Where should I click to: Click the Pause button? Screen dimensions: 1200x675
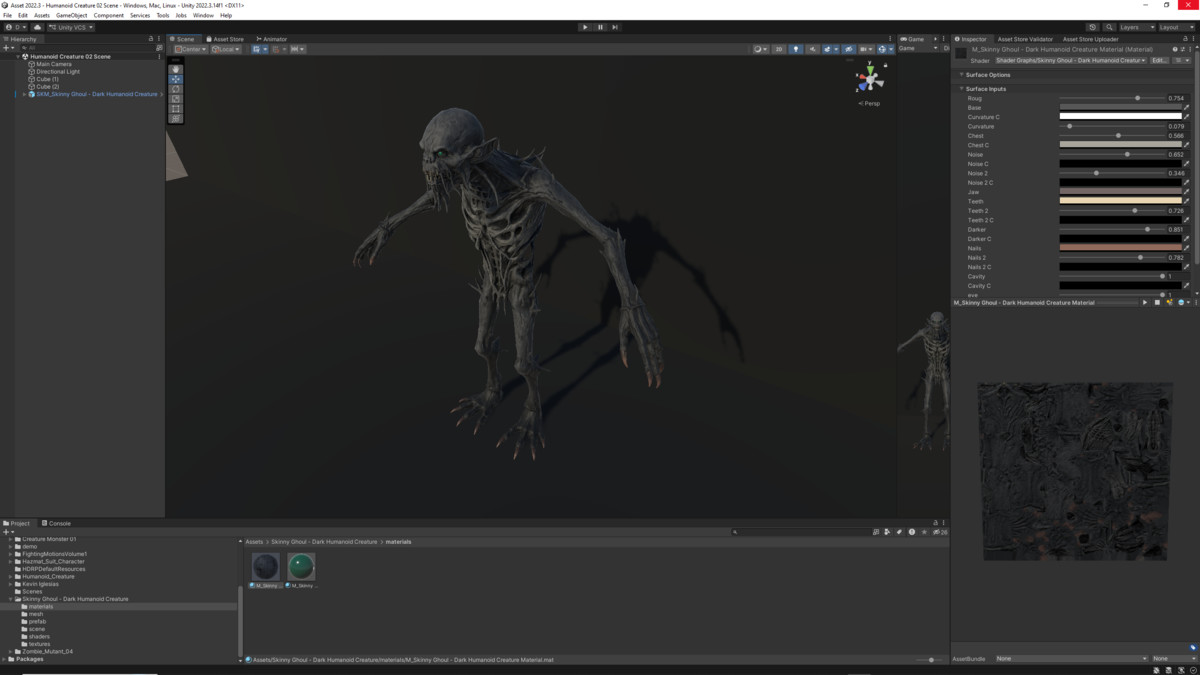600,27
